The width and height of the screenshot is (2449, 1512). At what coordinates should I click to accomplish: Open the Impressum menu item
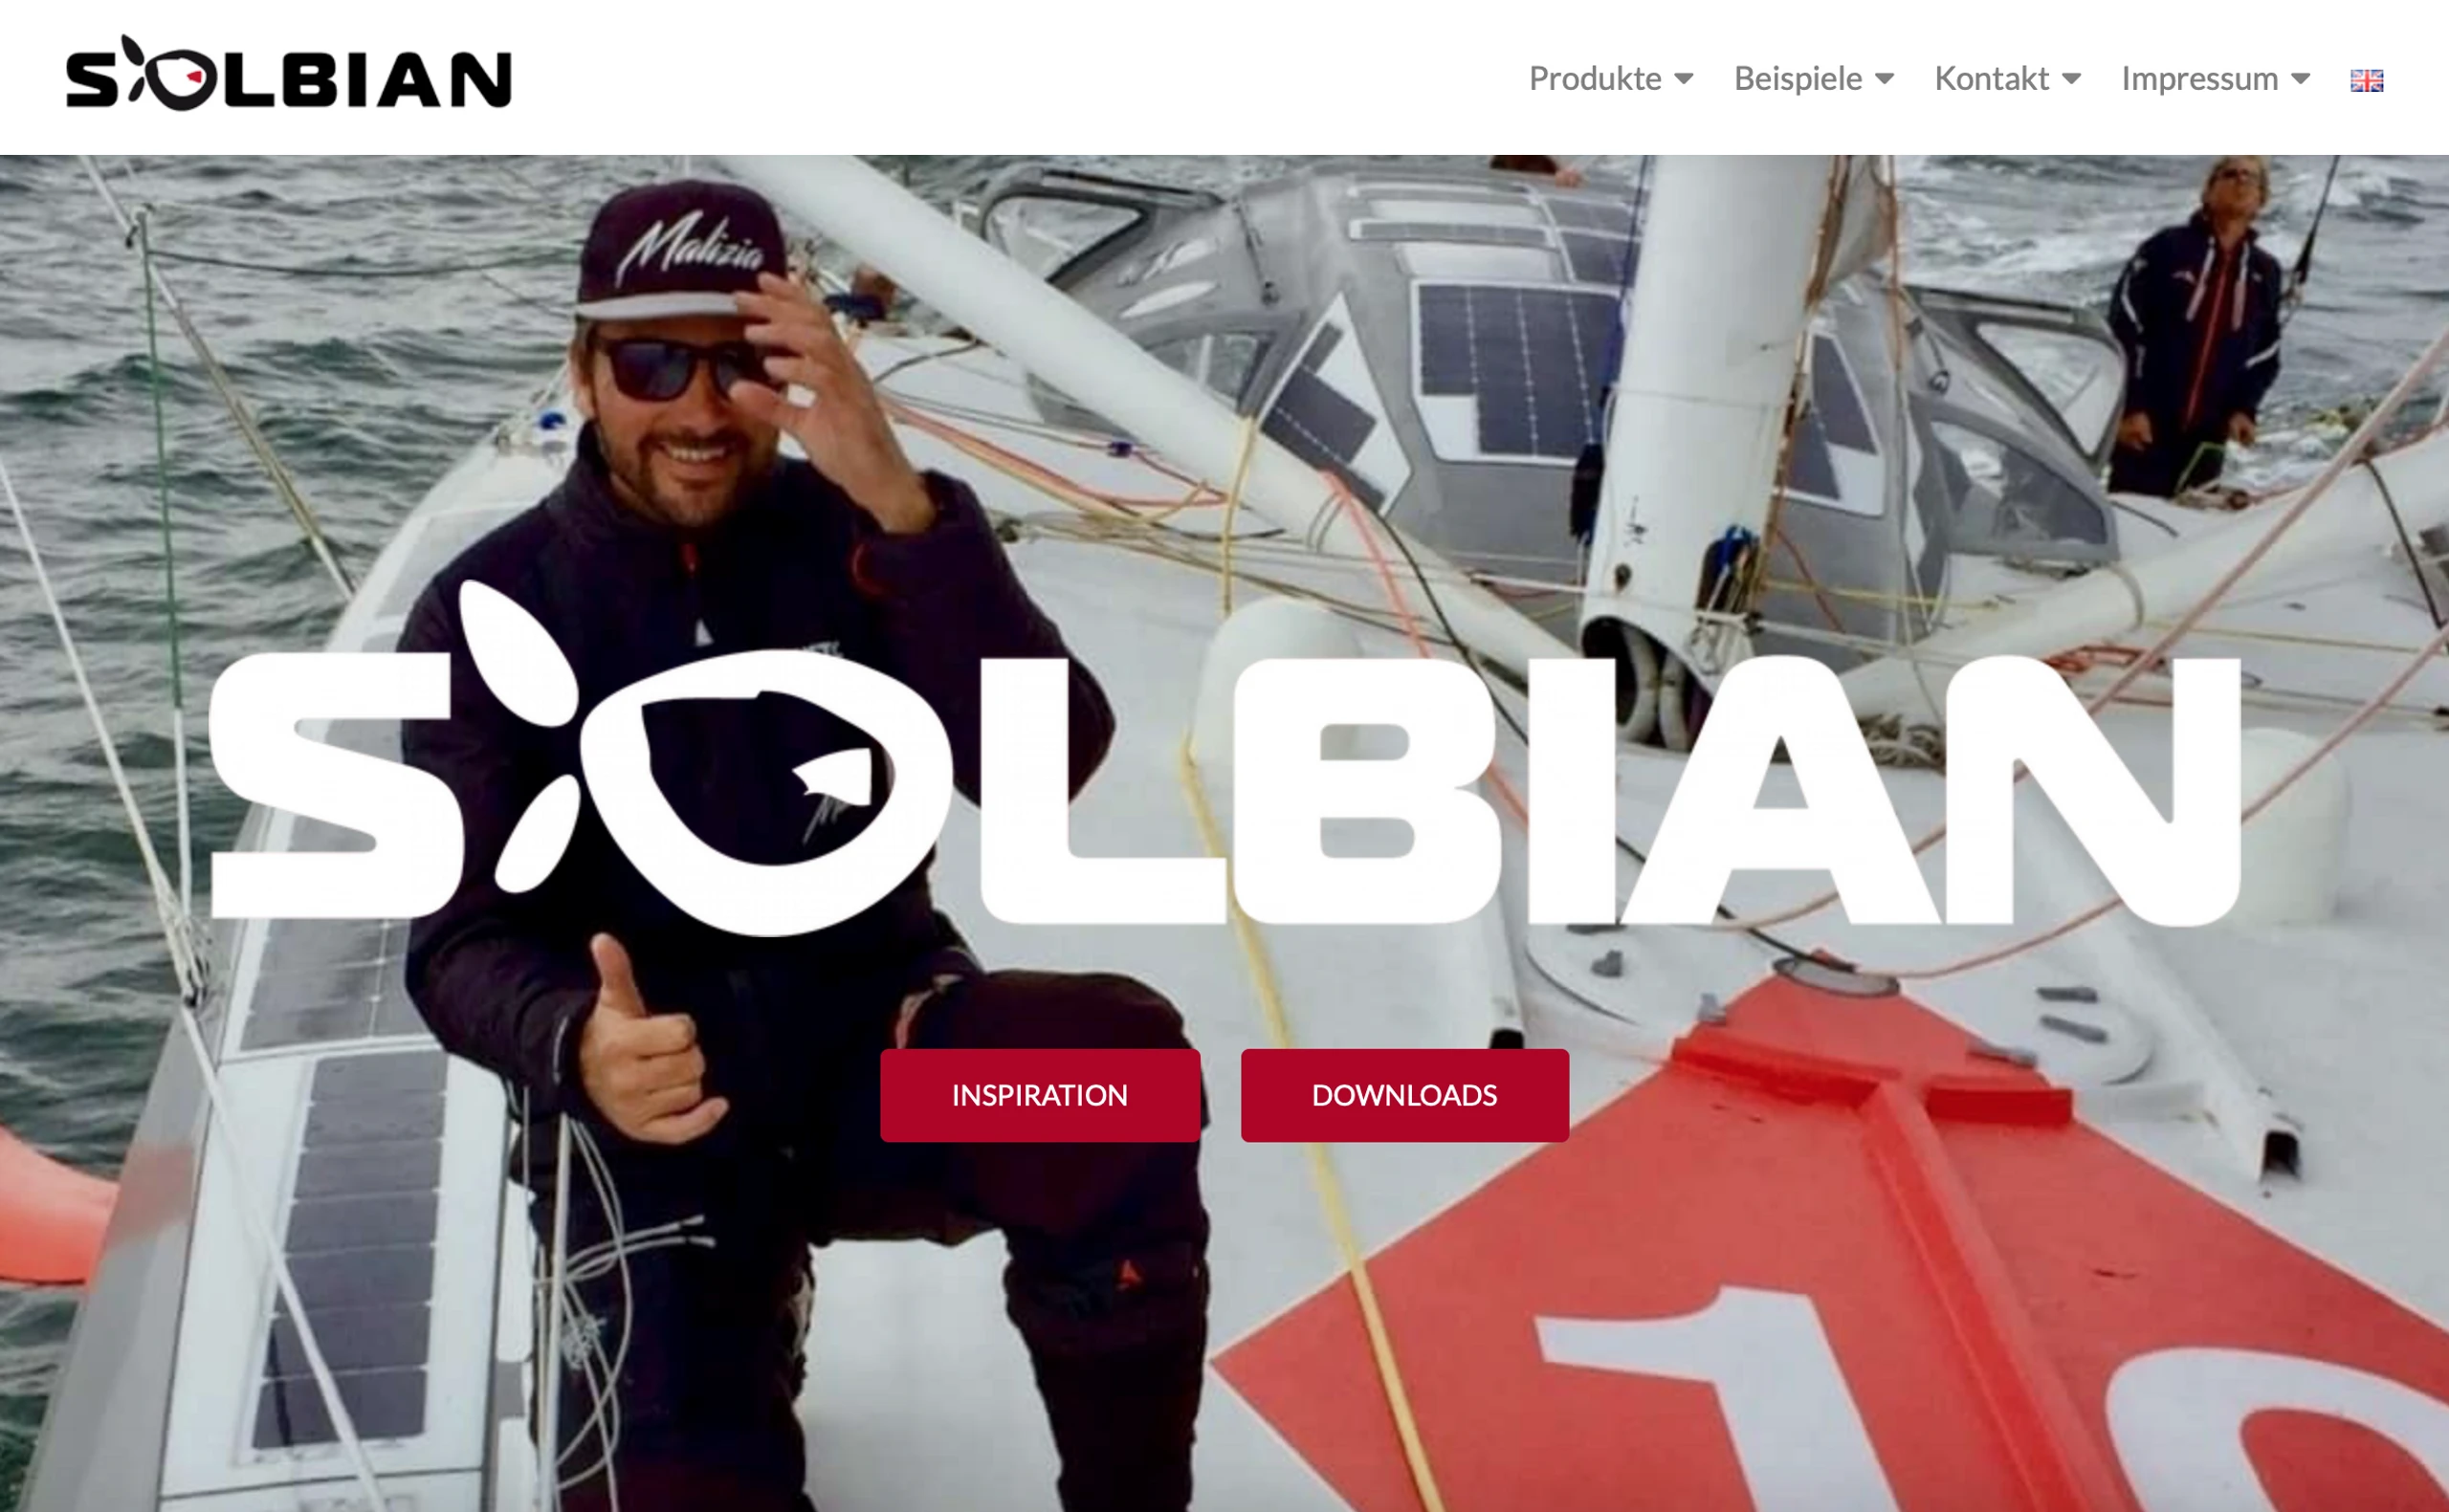click(x=2200, y=78)
